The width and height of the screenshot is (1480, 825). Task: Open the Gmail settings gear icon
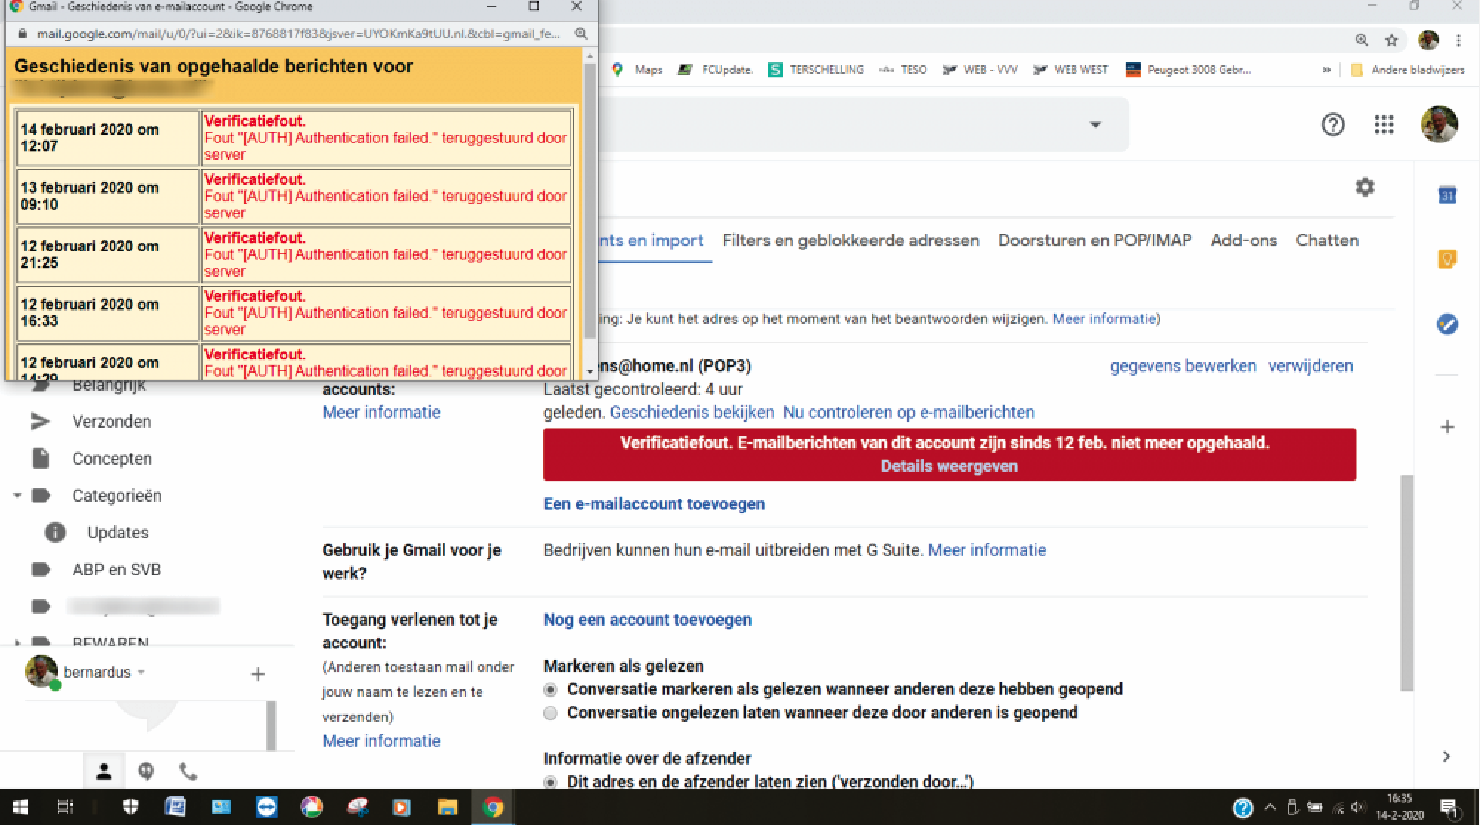(1365, 187)
